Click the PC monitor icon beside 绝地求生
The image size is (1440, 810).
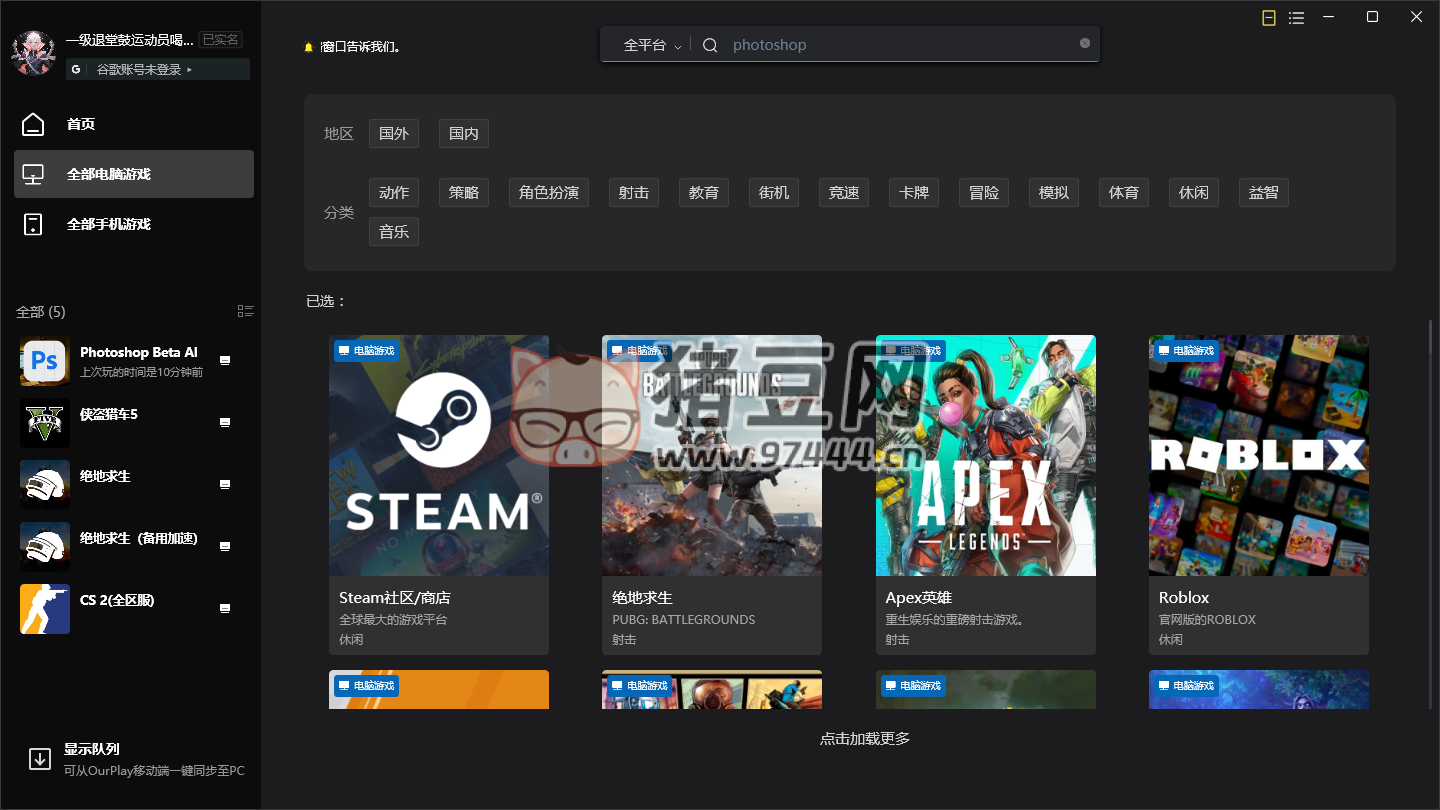(x=225, y=485)
